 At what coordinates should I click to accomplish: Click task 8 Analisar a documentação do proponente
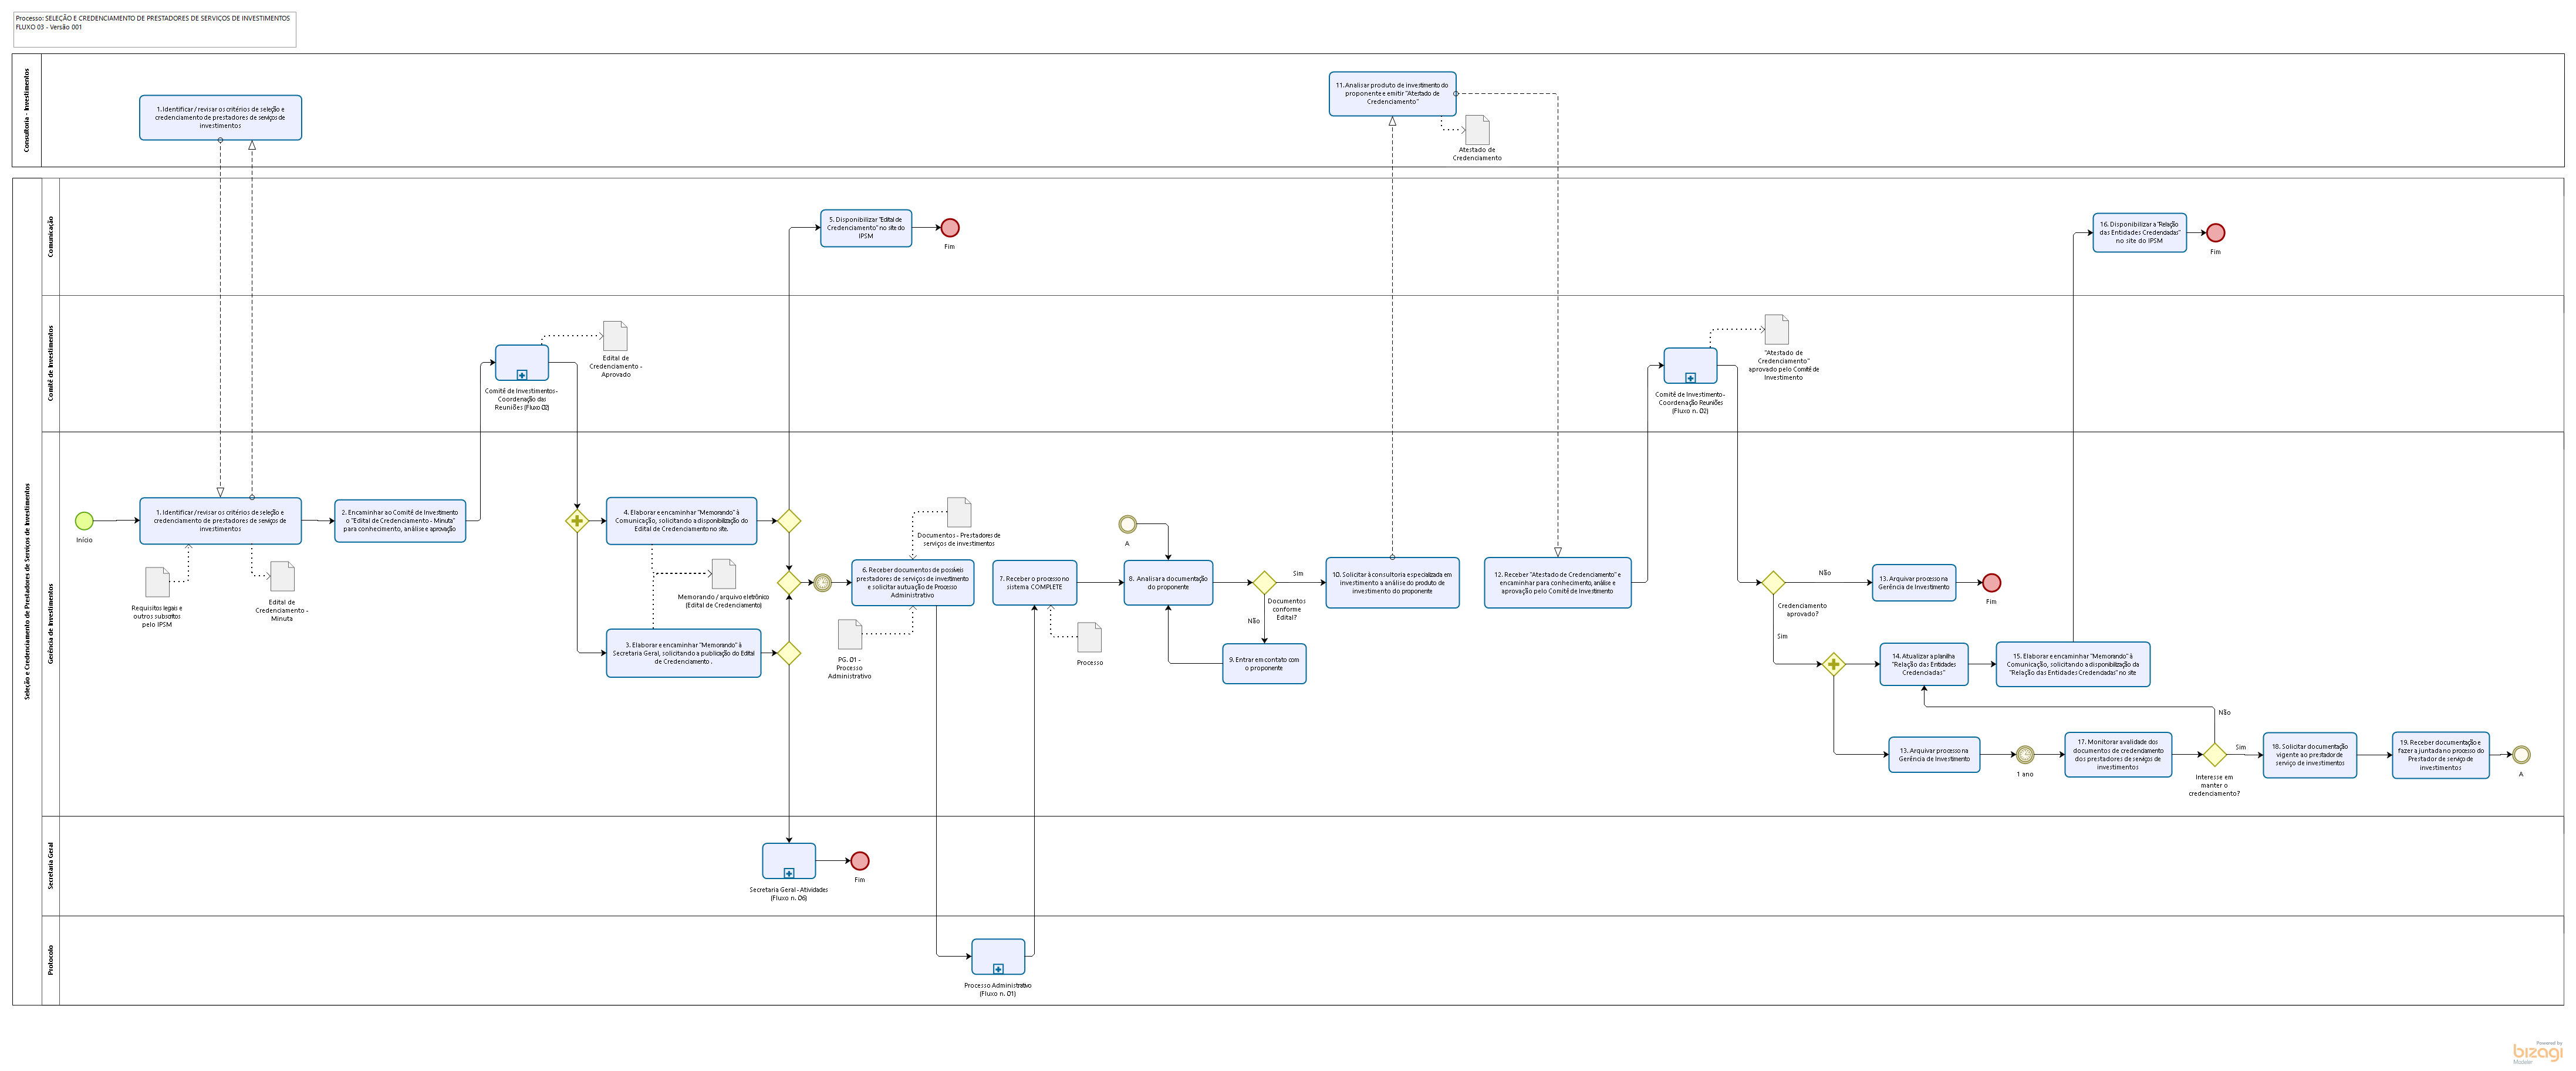pos(1168,583)
